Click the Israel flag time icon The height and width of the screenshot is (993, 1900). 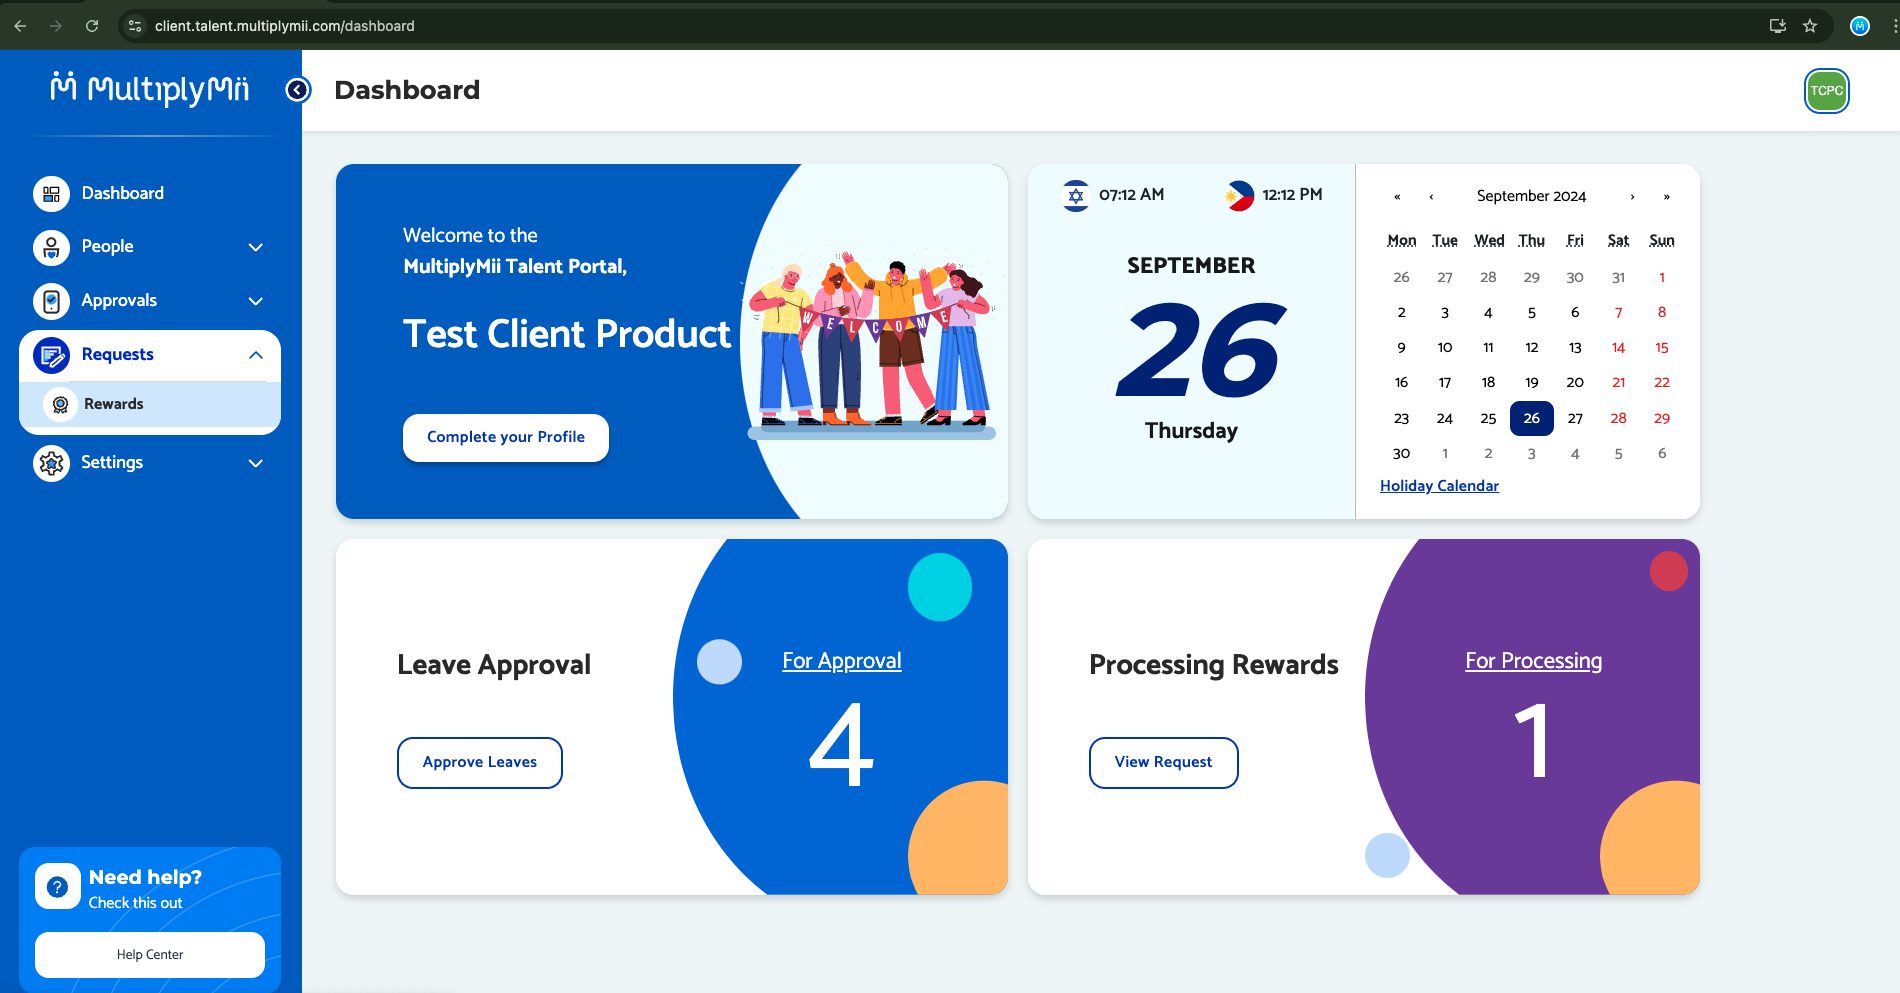coord(1076,196)
